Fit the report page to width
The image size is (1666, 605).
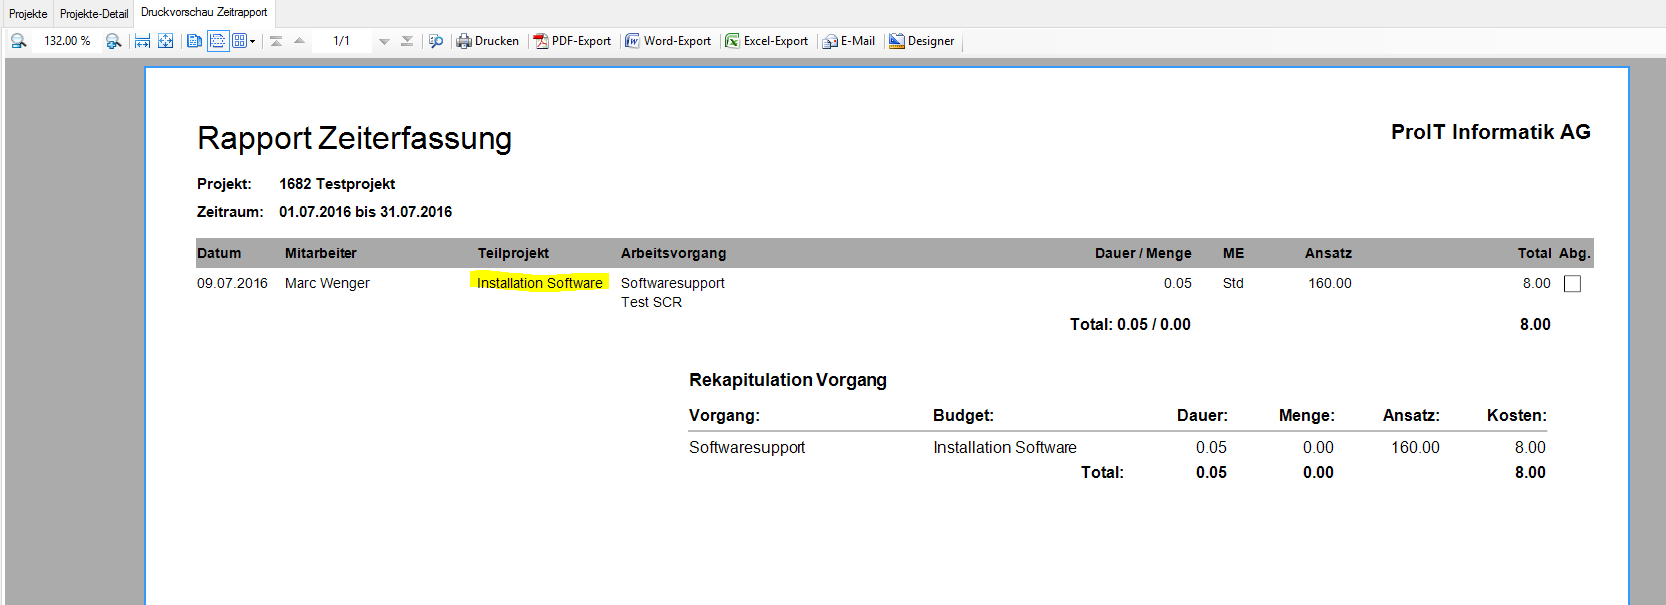coord(142,41)
